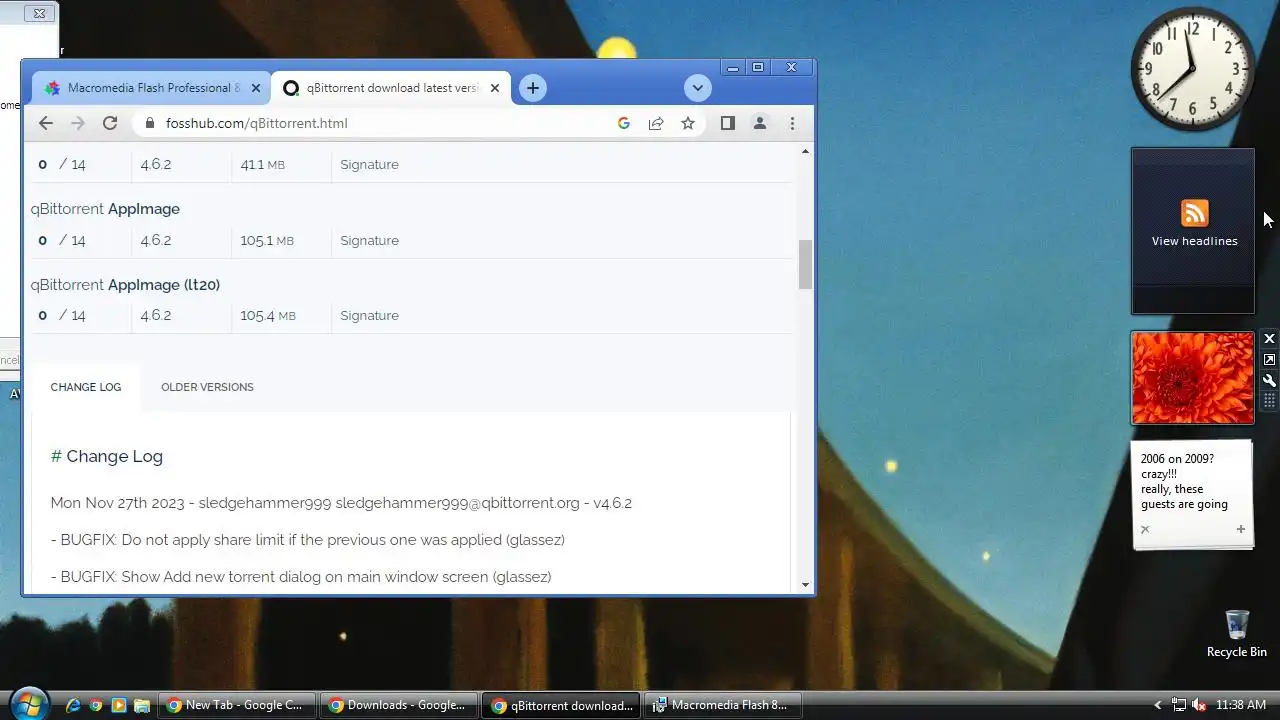The width and height of the screenshot is (1280, 720).
Task: Download qBittorrent AppImage
Action: (x=105, y=209)
